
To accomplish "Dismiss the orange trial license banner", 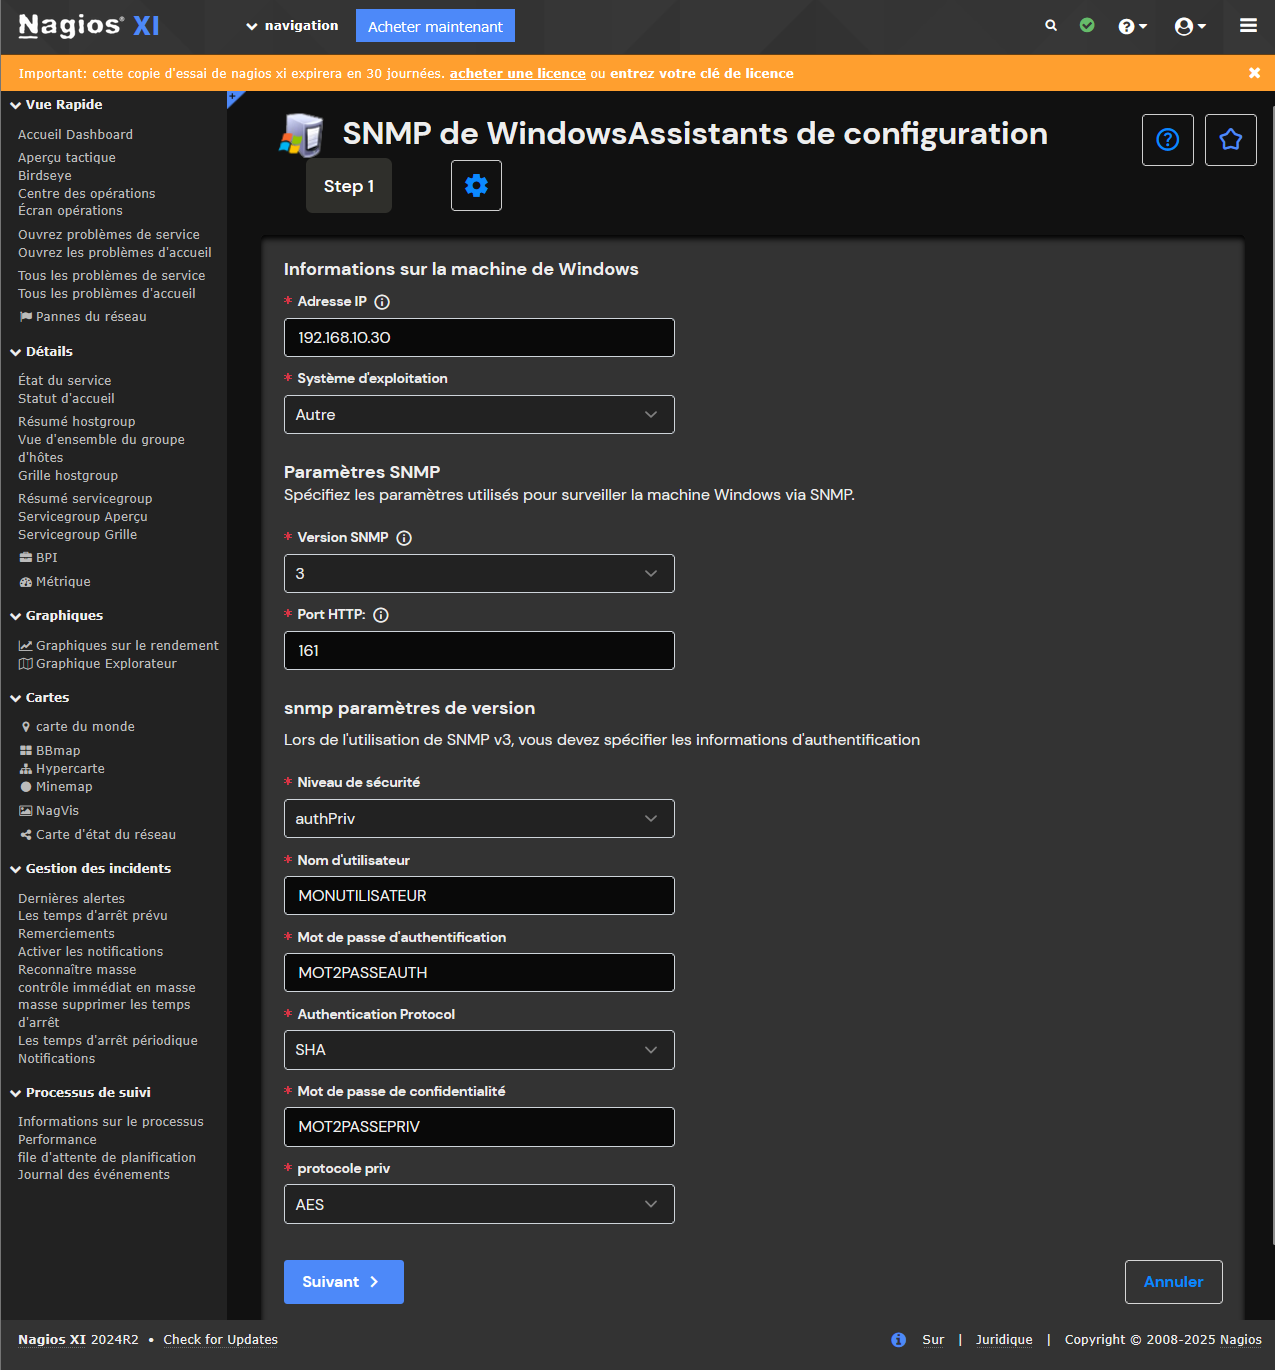I will pyautogui.click(x=1254, y=73).
